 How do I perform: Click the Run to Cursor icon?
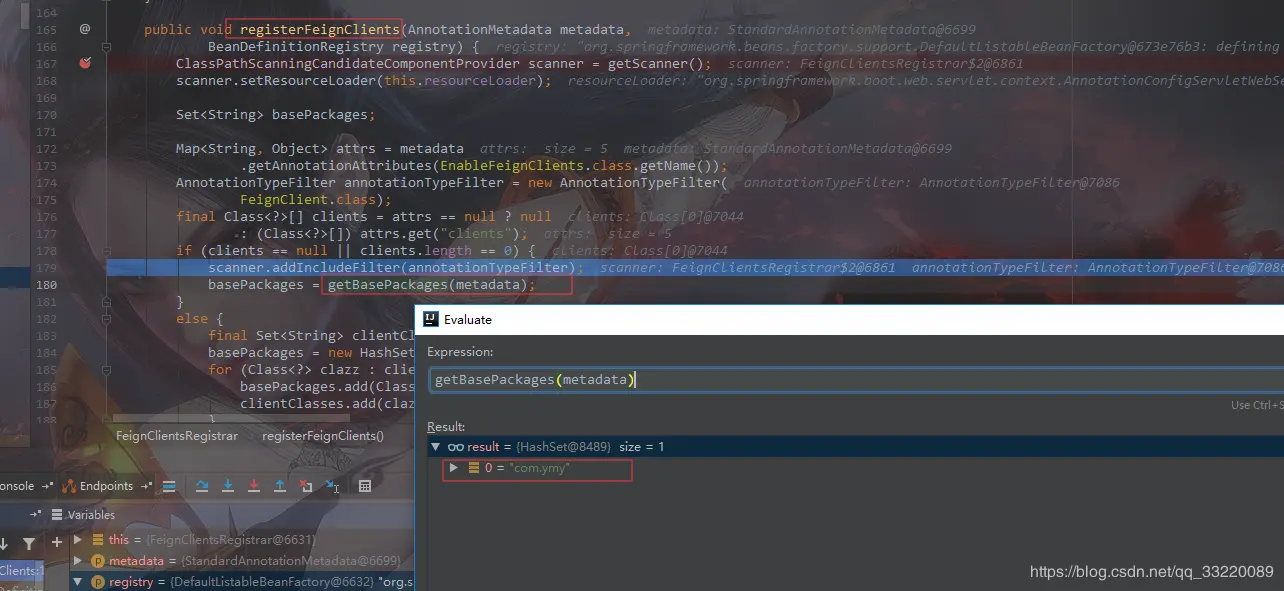[x=332, y=486]
